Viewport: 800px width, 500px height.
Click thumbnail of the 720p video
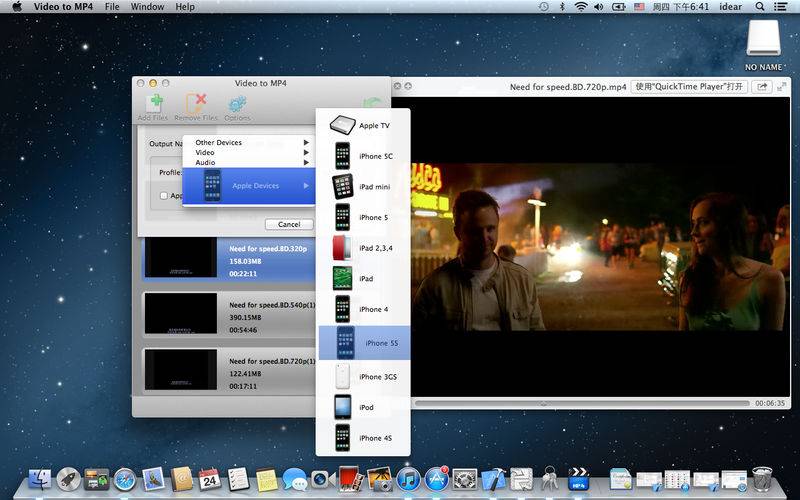[181, 370]
